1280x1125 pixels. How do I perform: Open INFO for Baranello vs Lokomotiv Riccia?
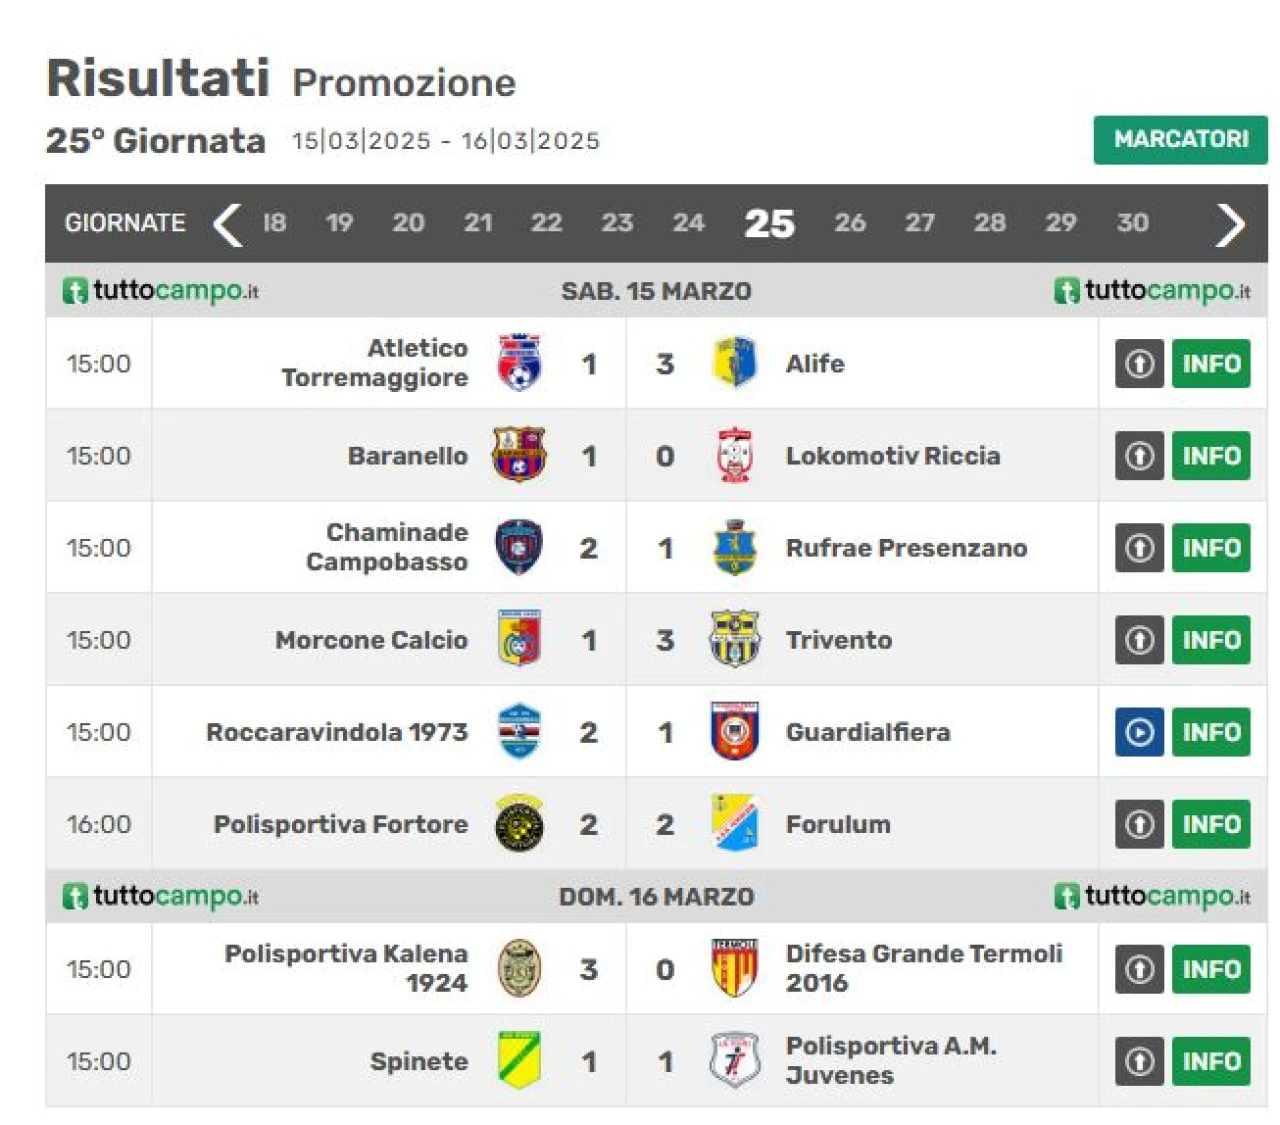point(1211,456)
